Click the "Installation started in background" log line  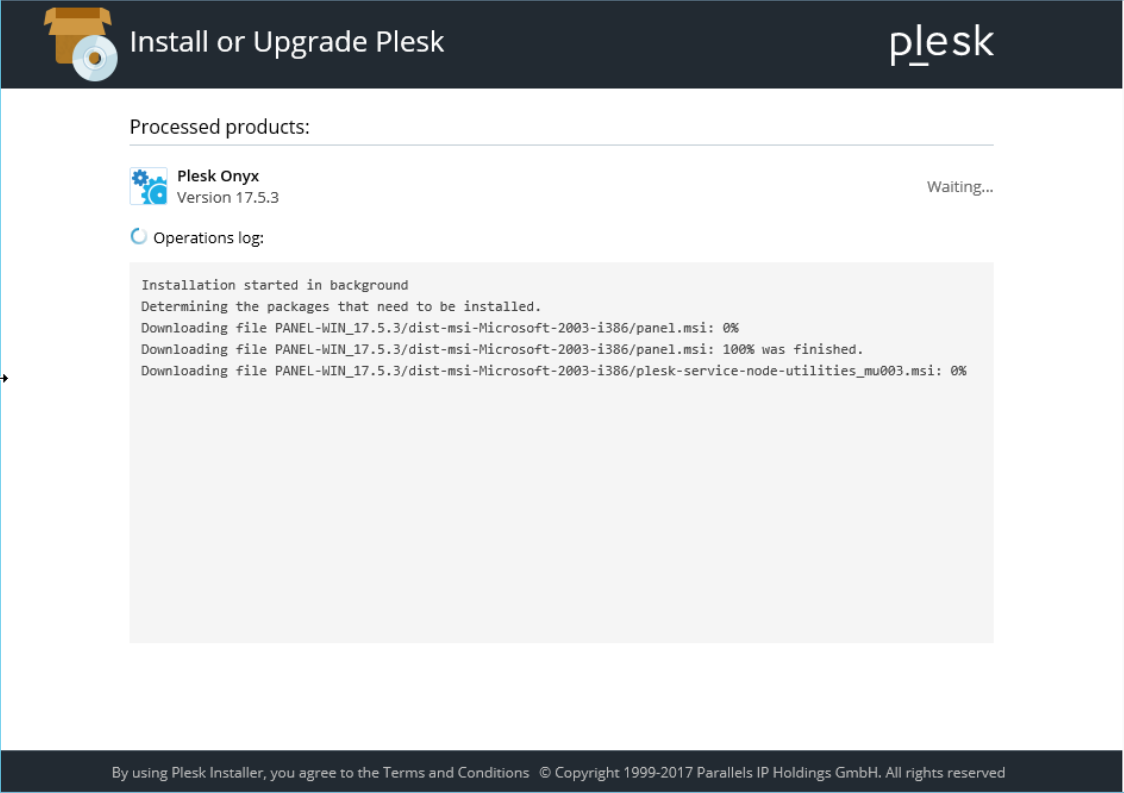pyautogui.click(x=274, y=285)
